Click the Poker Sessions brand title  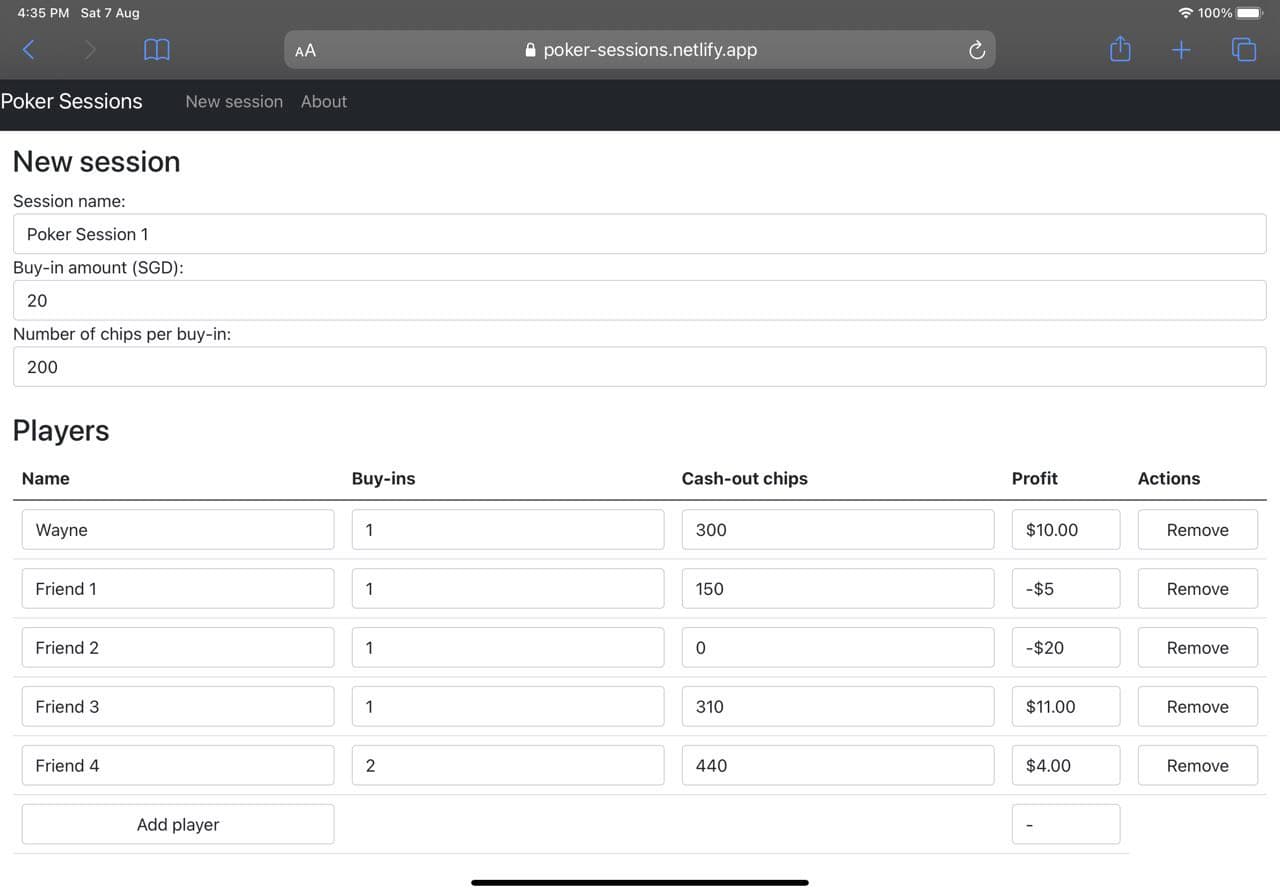tap(72, 102)
